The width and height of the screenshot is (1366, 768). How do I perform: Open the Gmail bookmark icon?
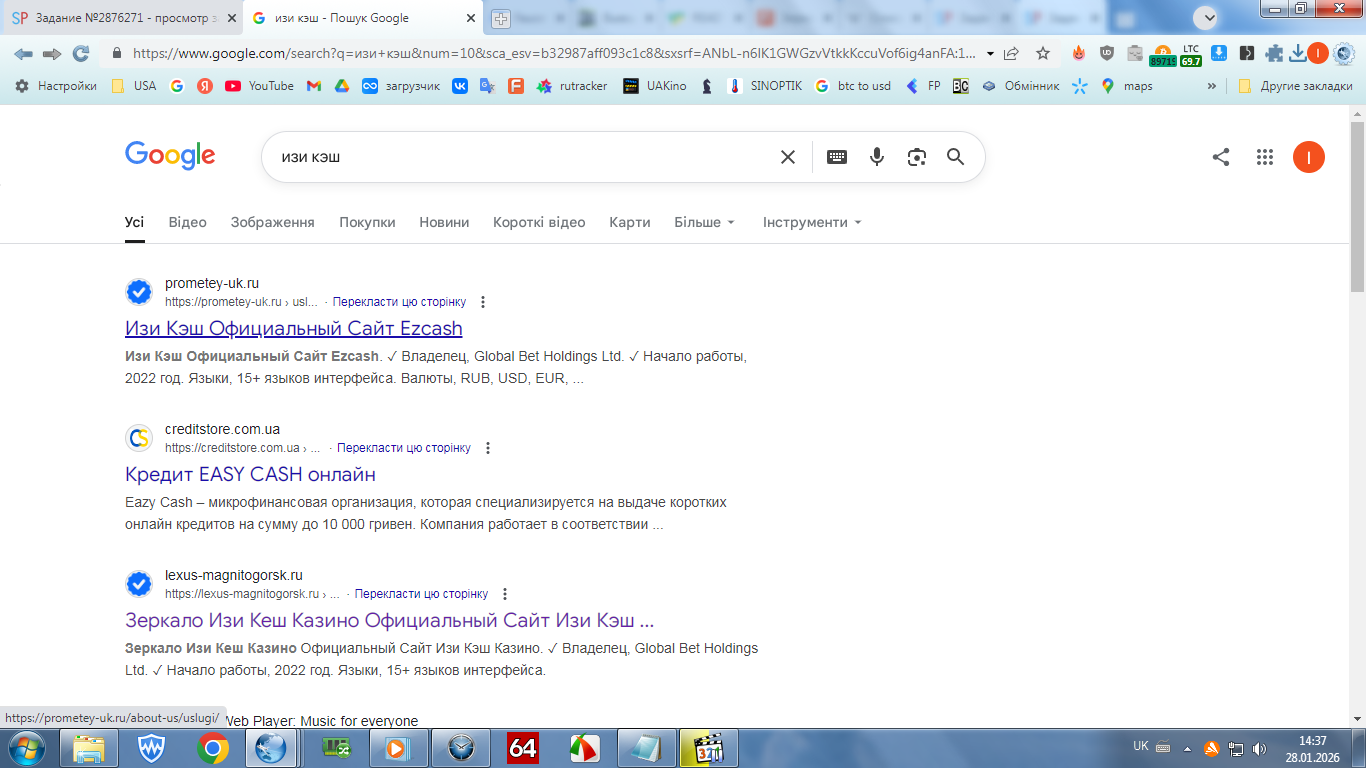(313, 86)
